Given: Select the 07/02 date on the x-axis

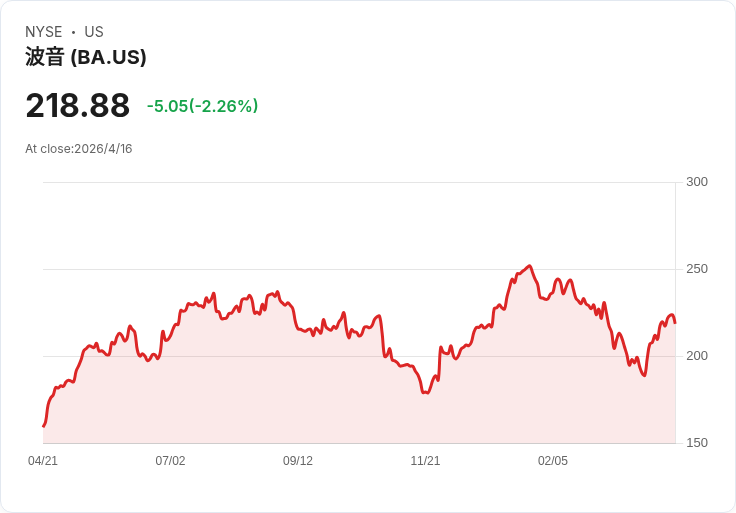Looking at the screenshot, I should (x=170, y=461).
